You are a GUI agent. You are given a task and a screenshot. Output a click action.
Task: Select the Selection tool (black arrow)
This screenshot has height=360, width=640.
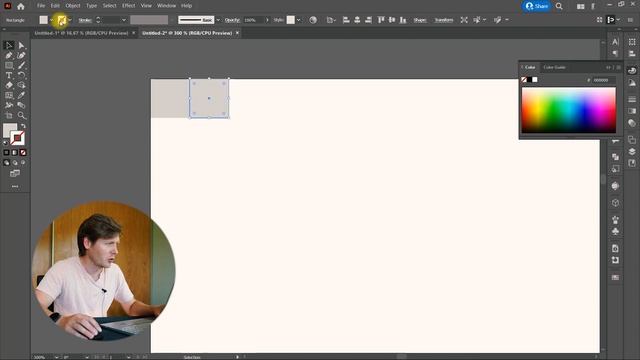[9, 45]
